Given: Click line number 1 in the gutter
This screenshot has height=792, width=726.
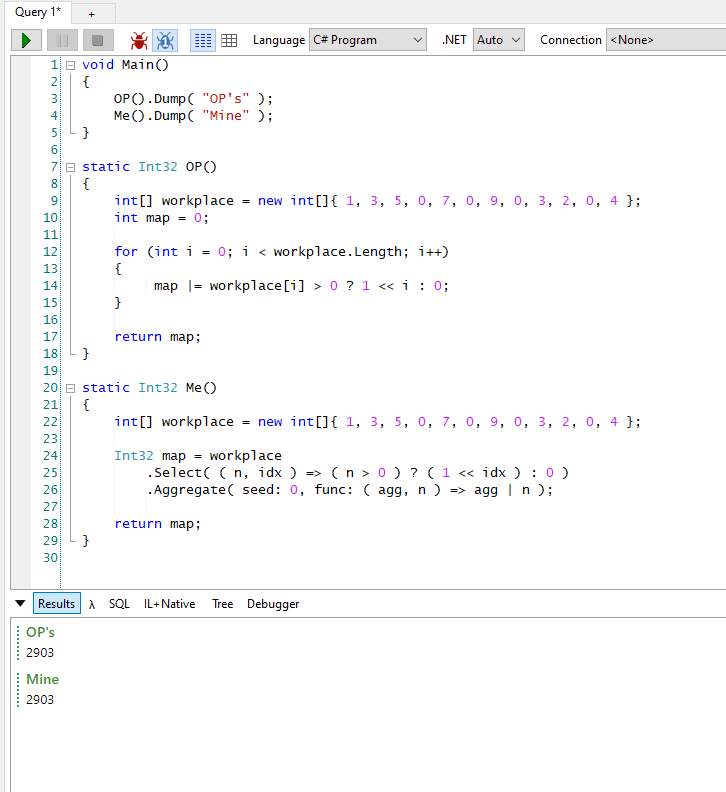Looking at the screenshot, I should click(x=54, y=65).
